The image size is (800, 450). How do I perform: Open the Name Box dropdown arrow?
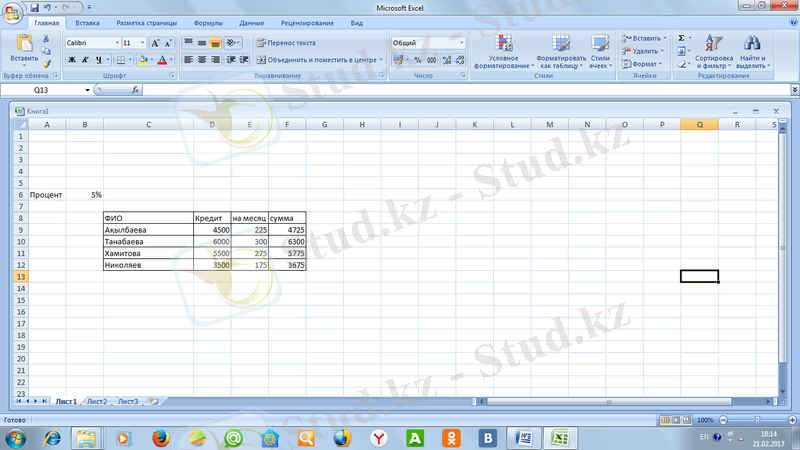[88, 90]
